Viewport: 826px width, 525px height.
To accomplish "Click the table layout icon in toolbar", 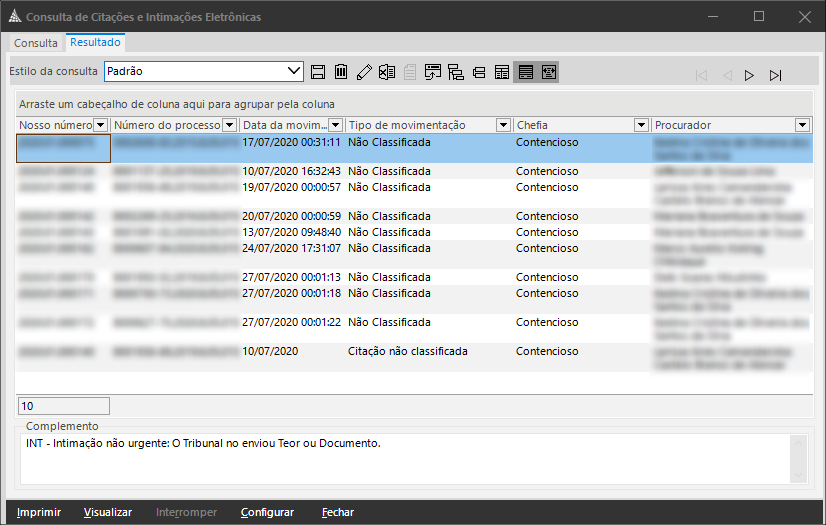I will tap(502, 72).
